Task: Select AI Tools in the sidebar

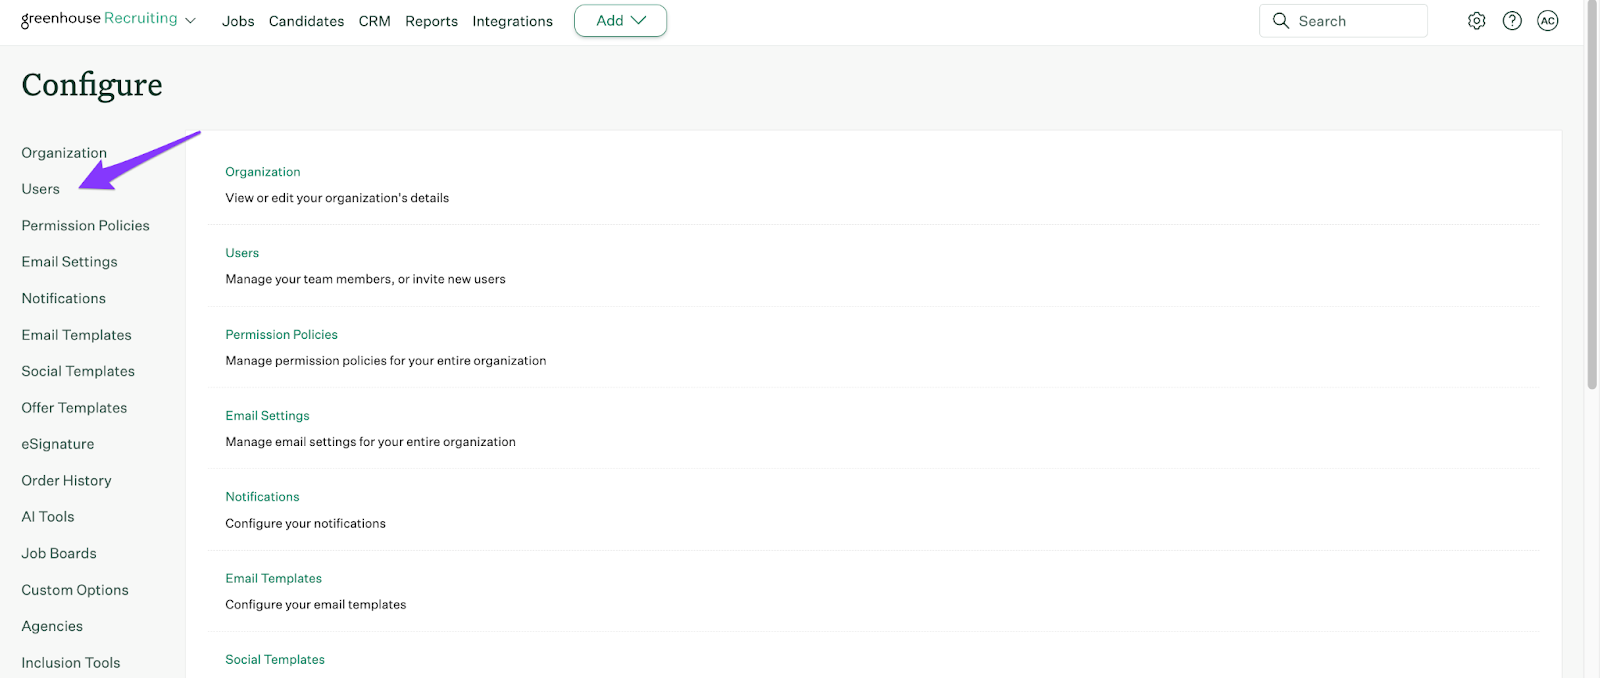Action: [48, 517]
